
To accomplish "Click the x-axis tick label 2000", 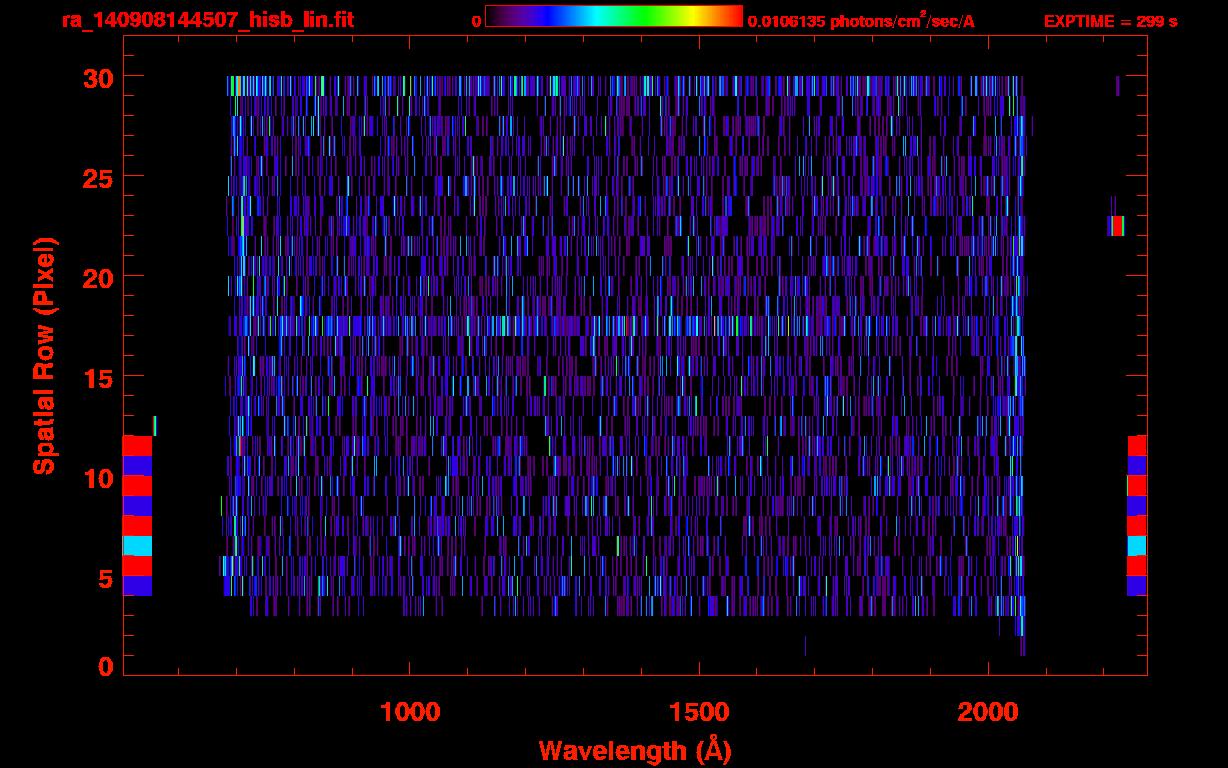I will coord(988,712).
